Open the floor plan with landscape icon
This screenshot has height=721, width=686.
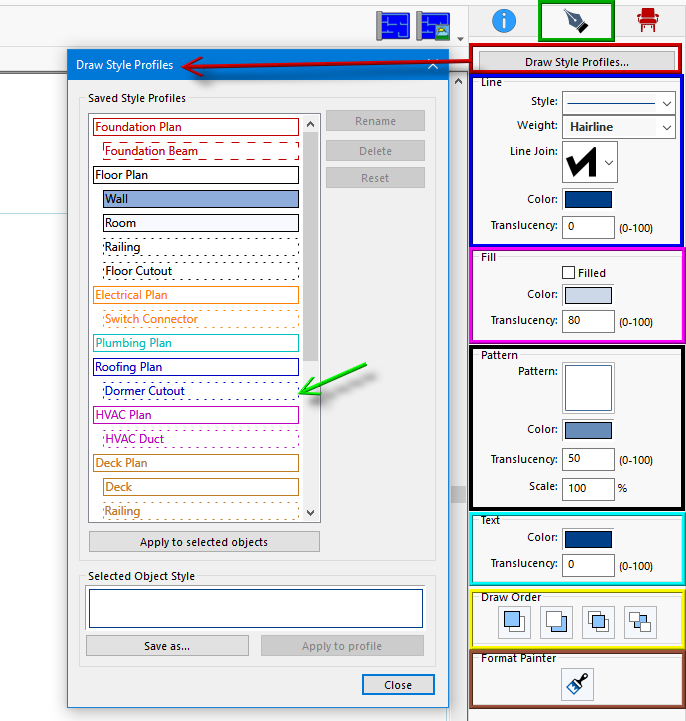(x=433, y=26)
